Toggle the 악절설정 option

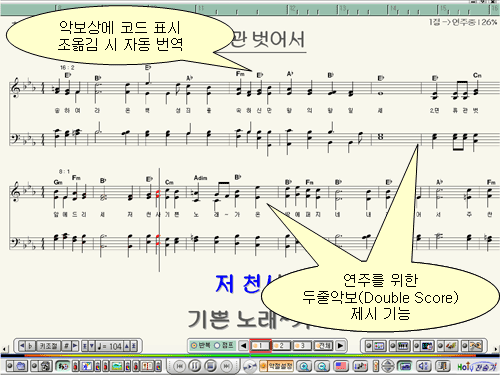click(x=277, y=366)
